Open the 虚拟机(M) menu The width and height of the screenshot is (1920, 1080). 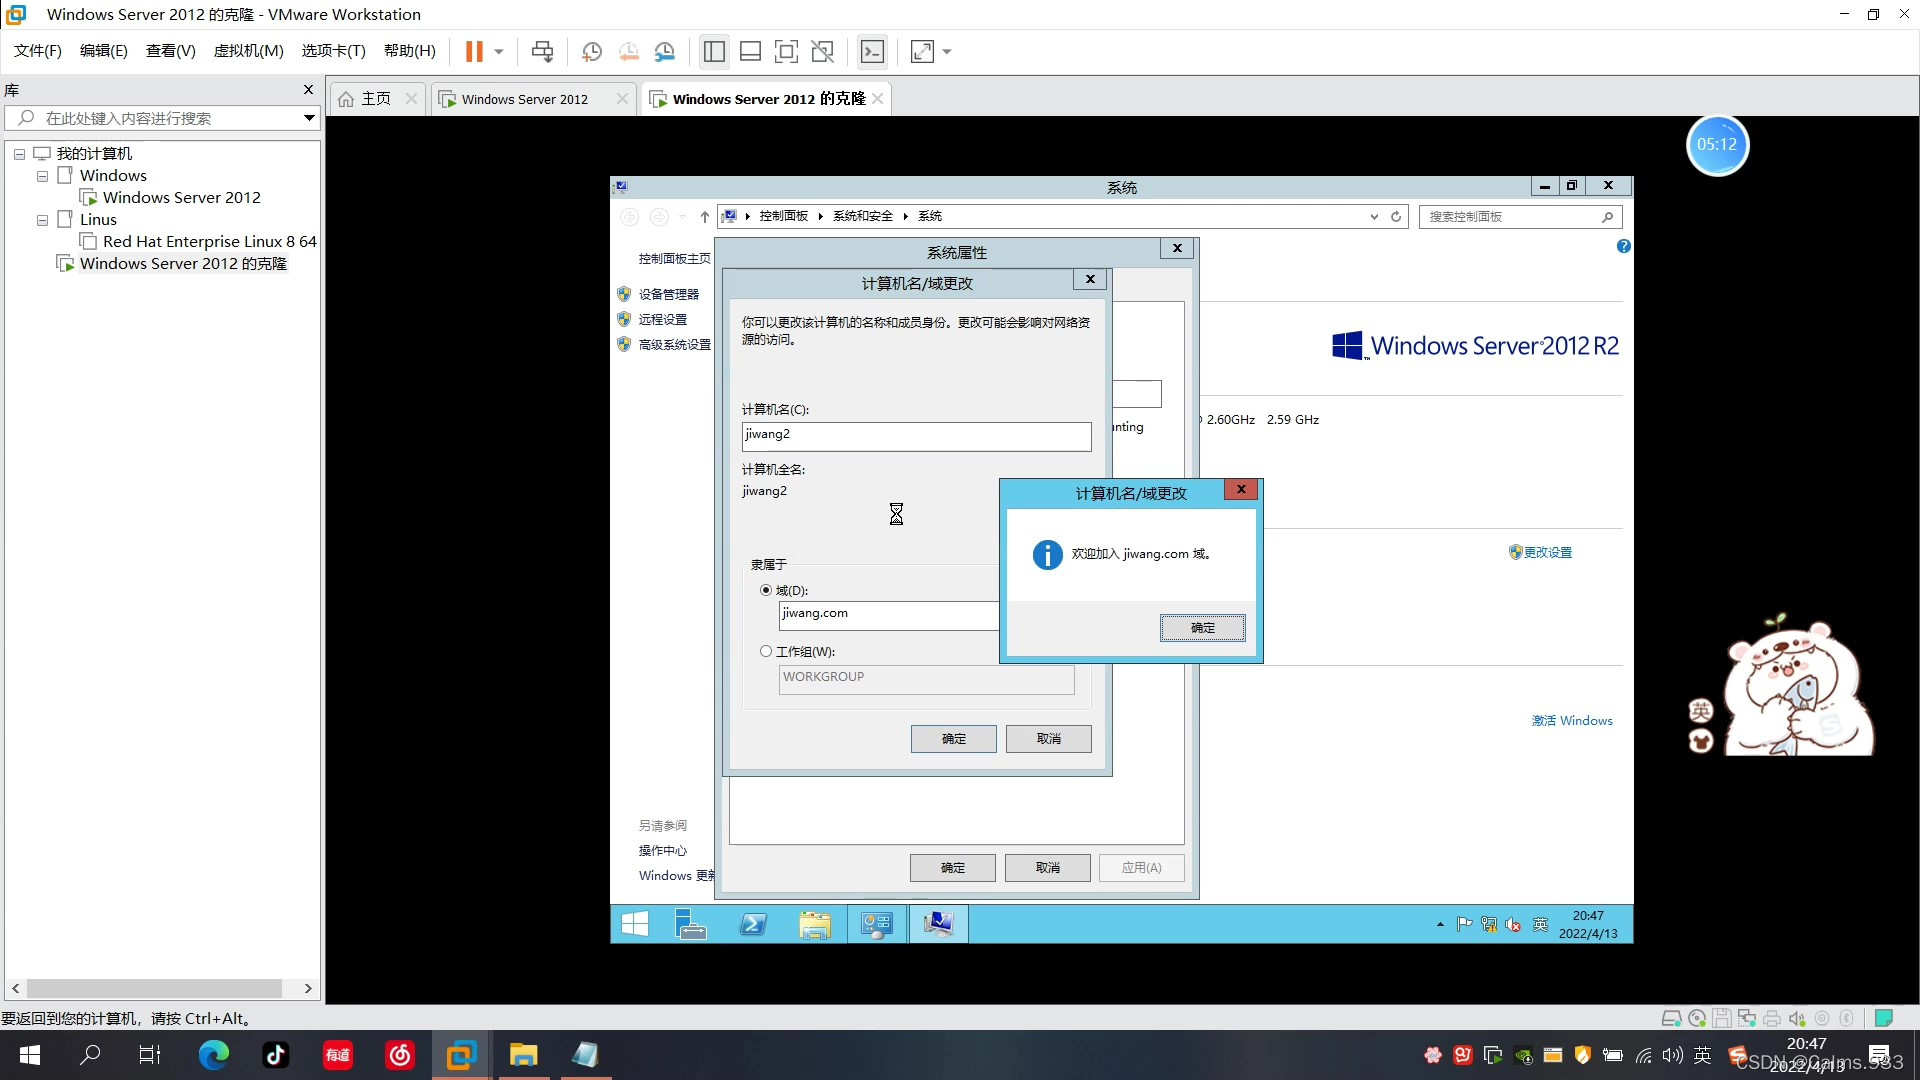[248, 51]
